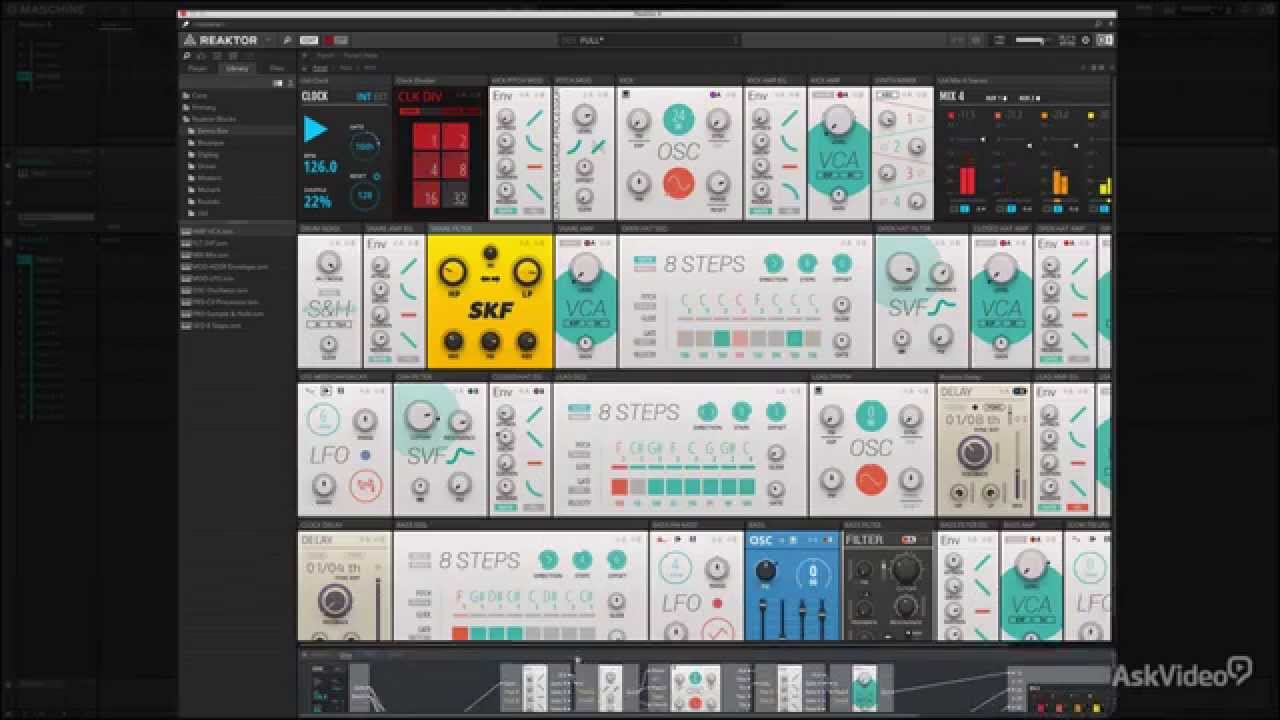Click the Drum Noise S&H knob

[x=328, y=264]
